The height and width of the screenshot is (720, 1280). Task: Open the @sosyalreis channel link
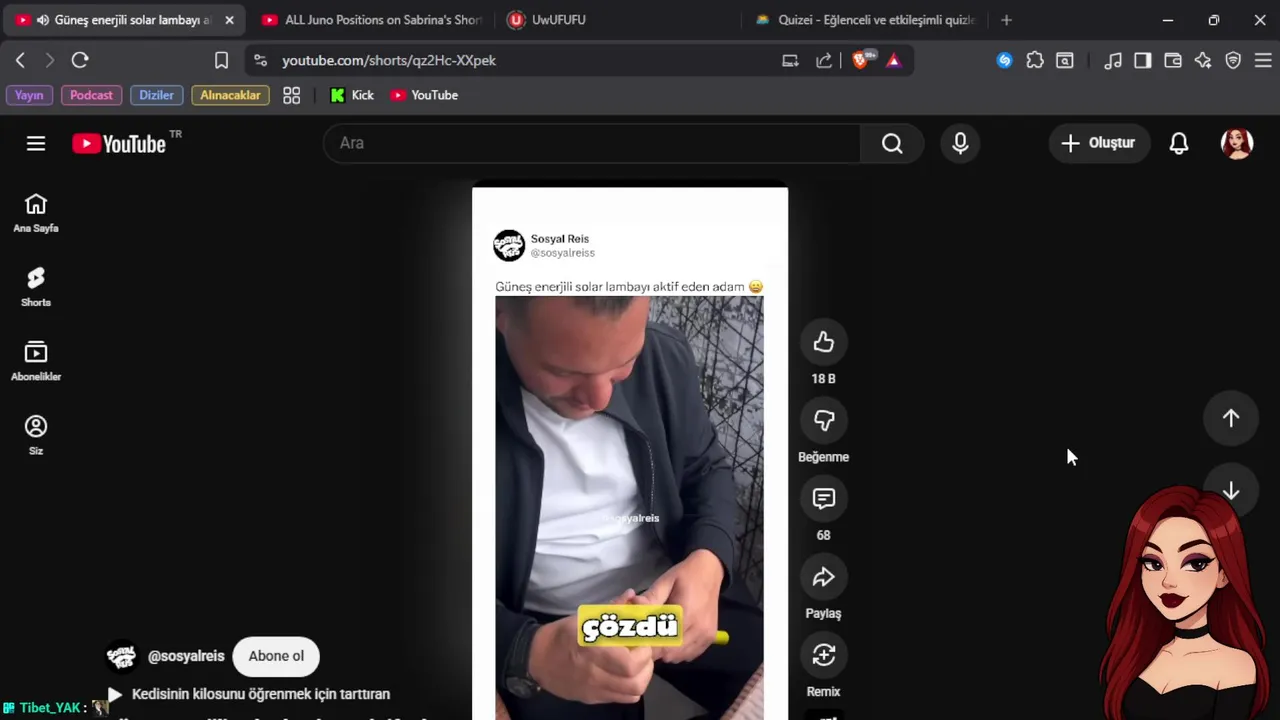[x=186, y=656]
